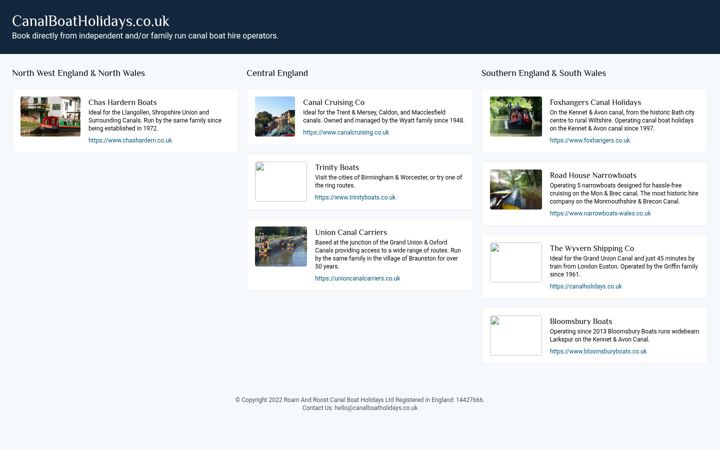Select the Chas Hardern Boats heading
Screen dimensions: 720x450
point(123,102)
